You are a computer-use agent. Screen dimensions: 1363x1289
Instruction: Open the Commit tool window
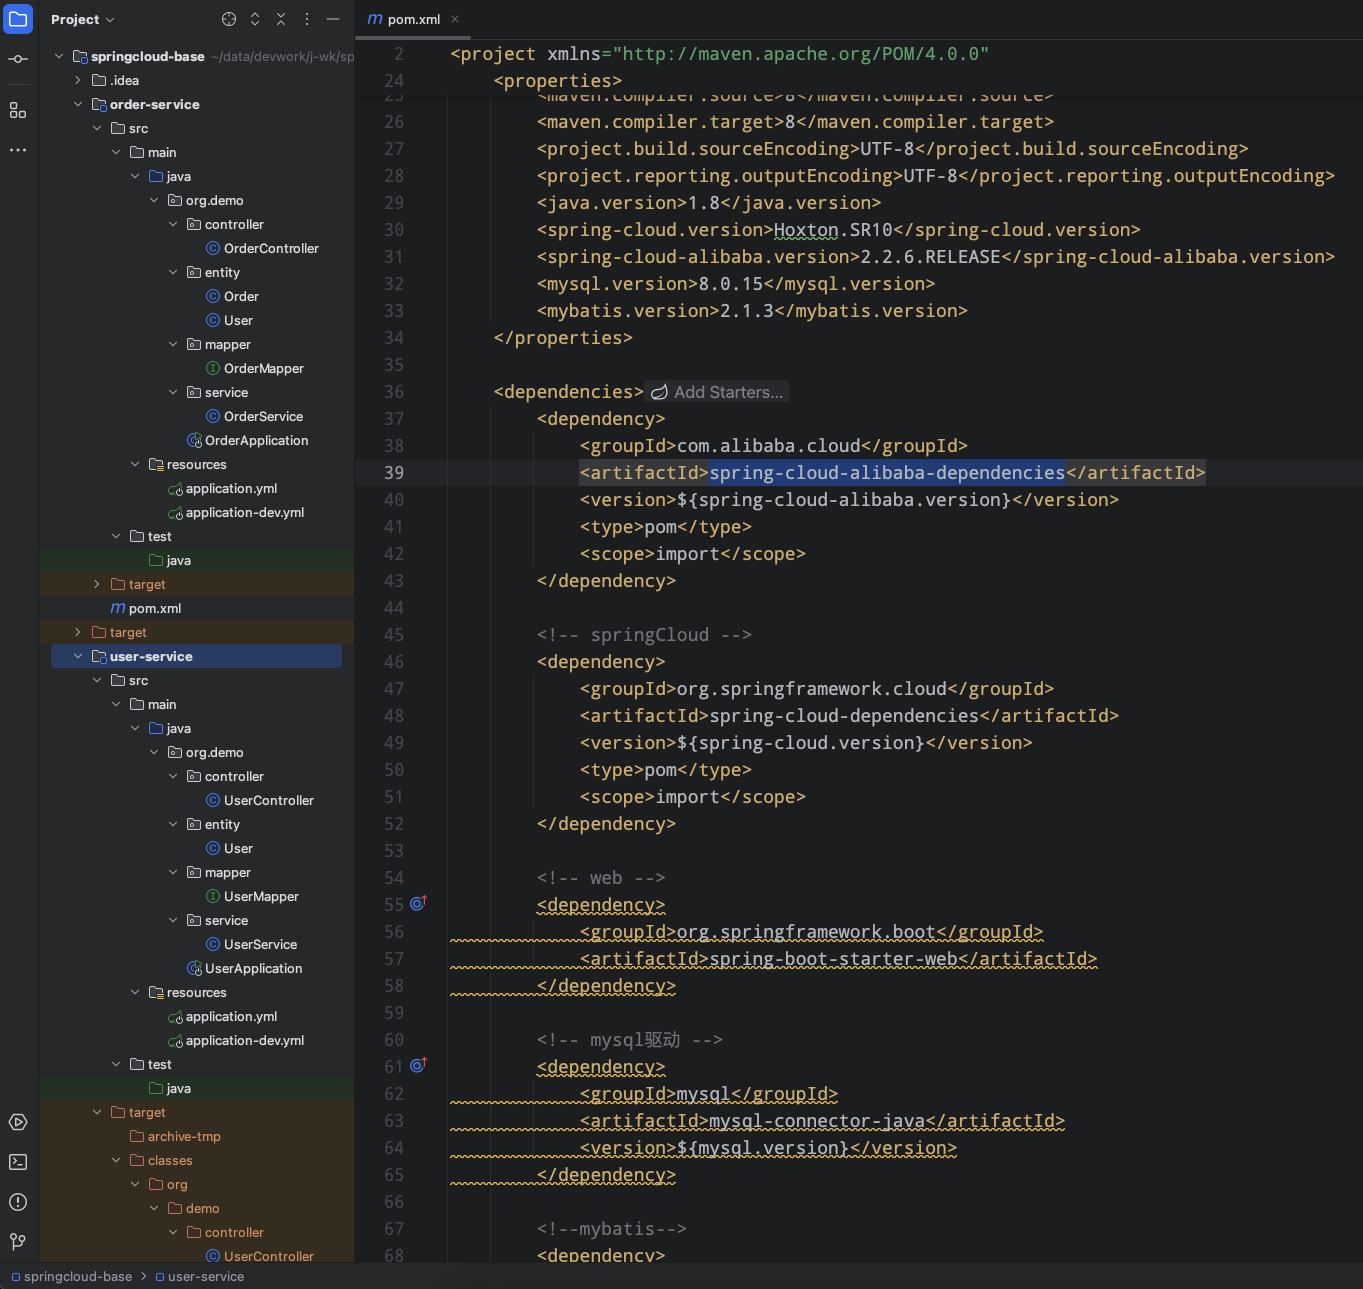[x=18, y=58]
